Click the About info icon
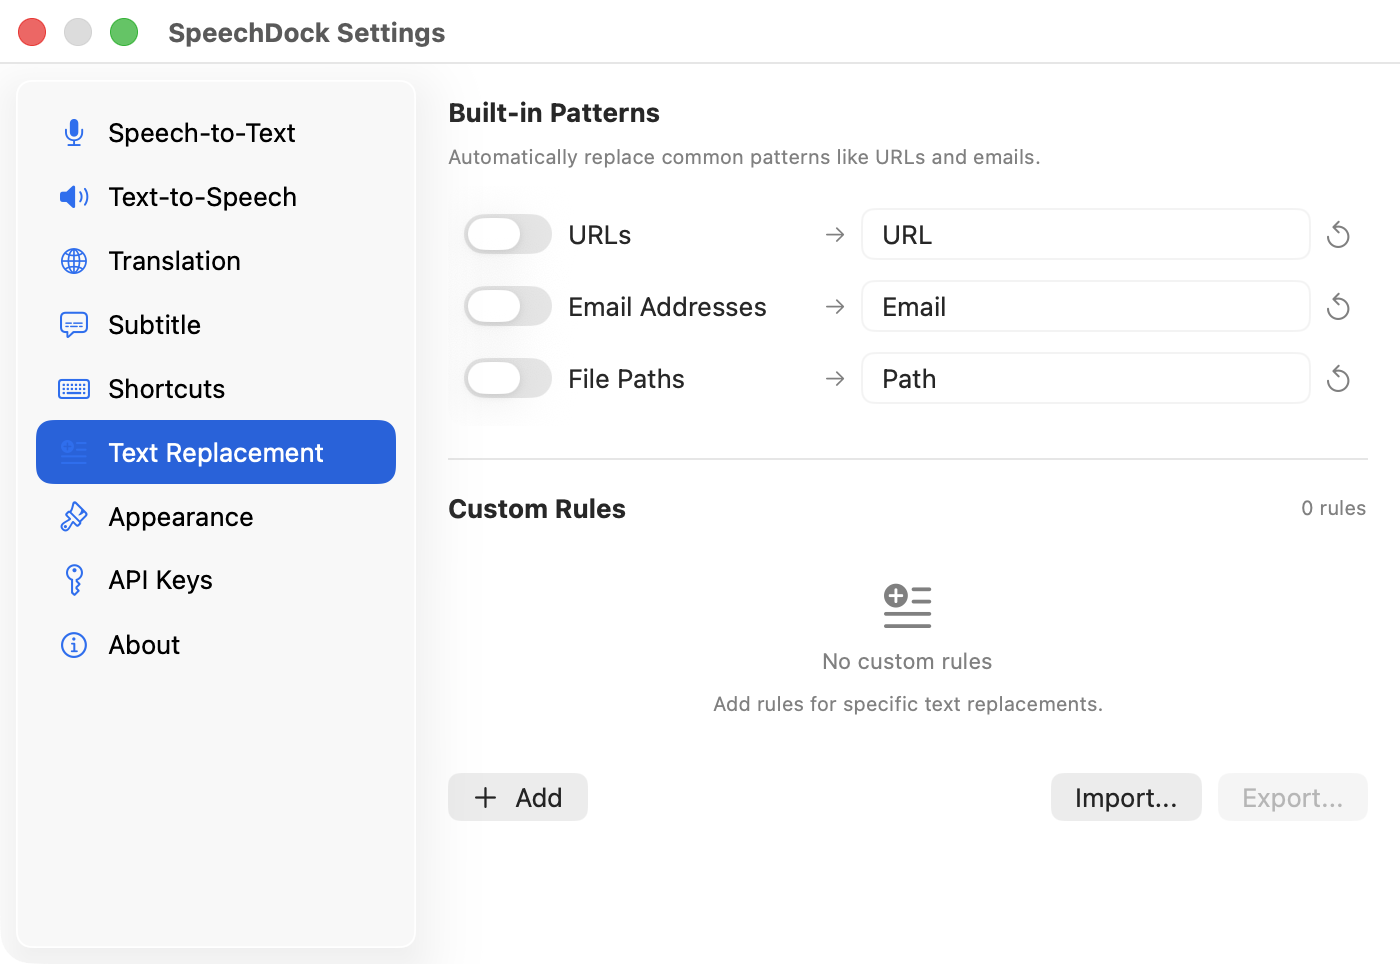The height and width of the screenshot is (964, 1400). coord(73,645)
